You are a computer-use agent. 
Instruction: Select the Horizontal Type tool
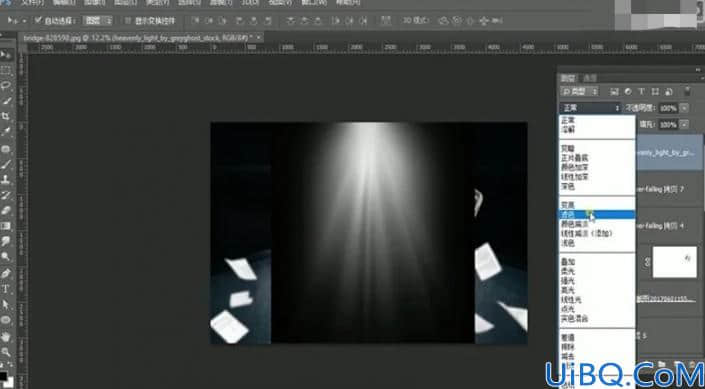point(6,288)
